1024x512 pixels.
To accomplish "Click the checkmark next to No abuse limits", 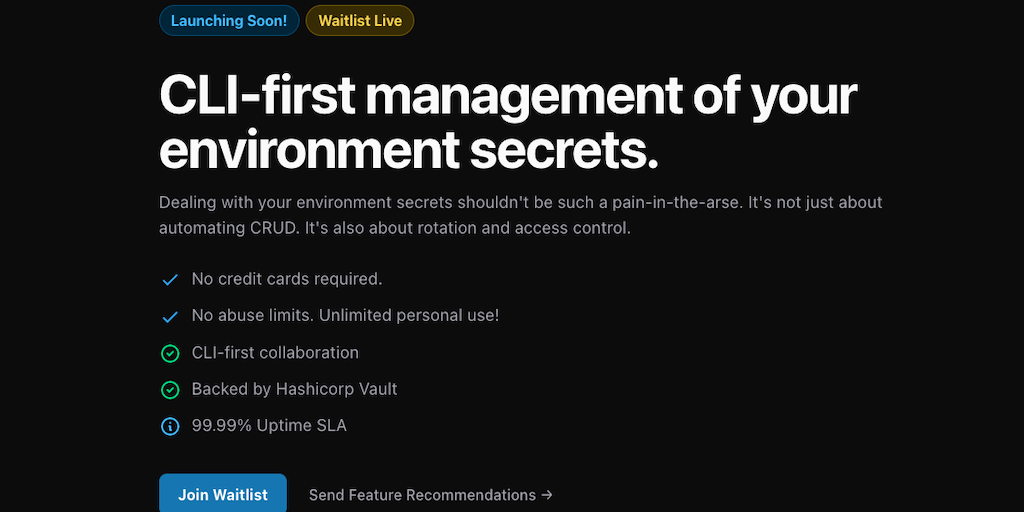I will (x=170, y=317).
